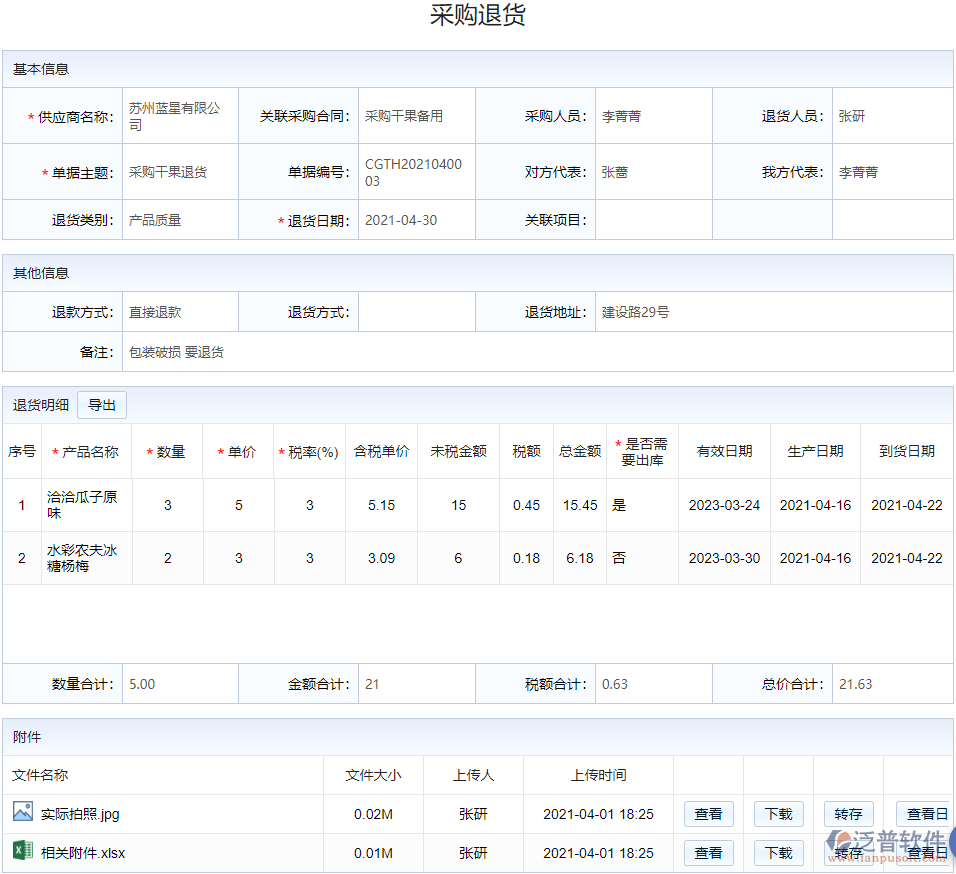
Task: Click 查看 for 实际拍照.jpg
Action: coord(708,813)
